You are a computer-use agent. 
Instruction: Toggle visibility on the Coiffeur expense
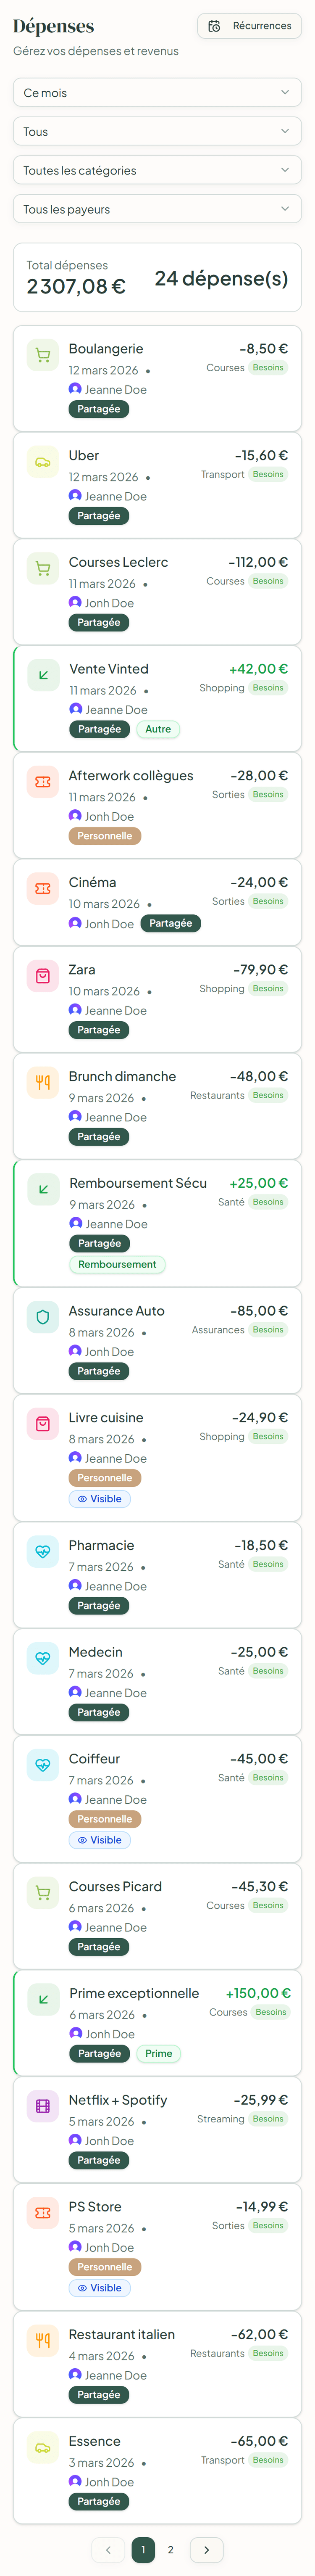(99, 1840)
